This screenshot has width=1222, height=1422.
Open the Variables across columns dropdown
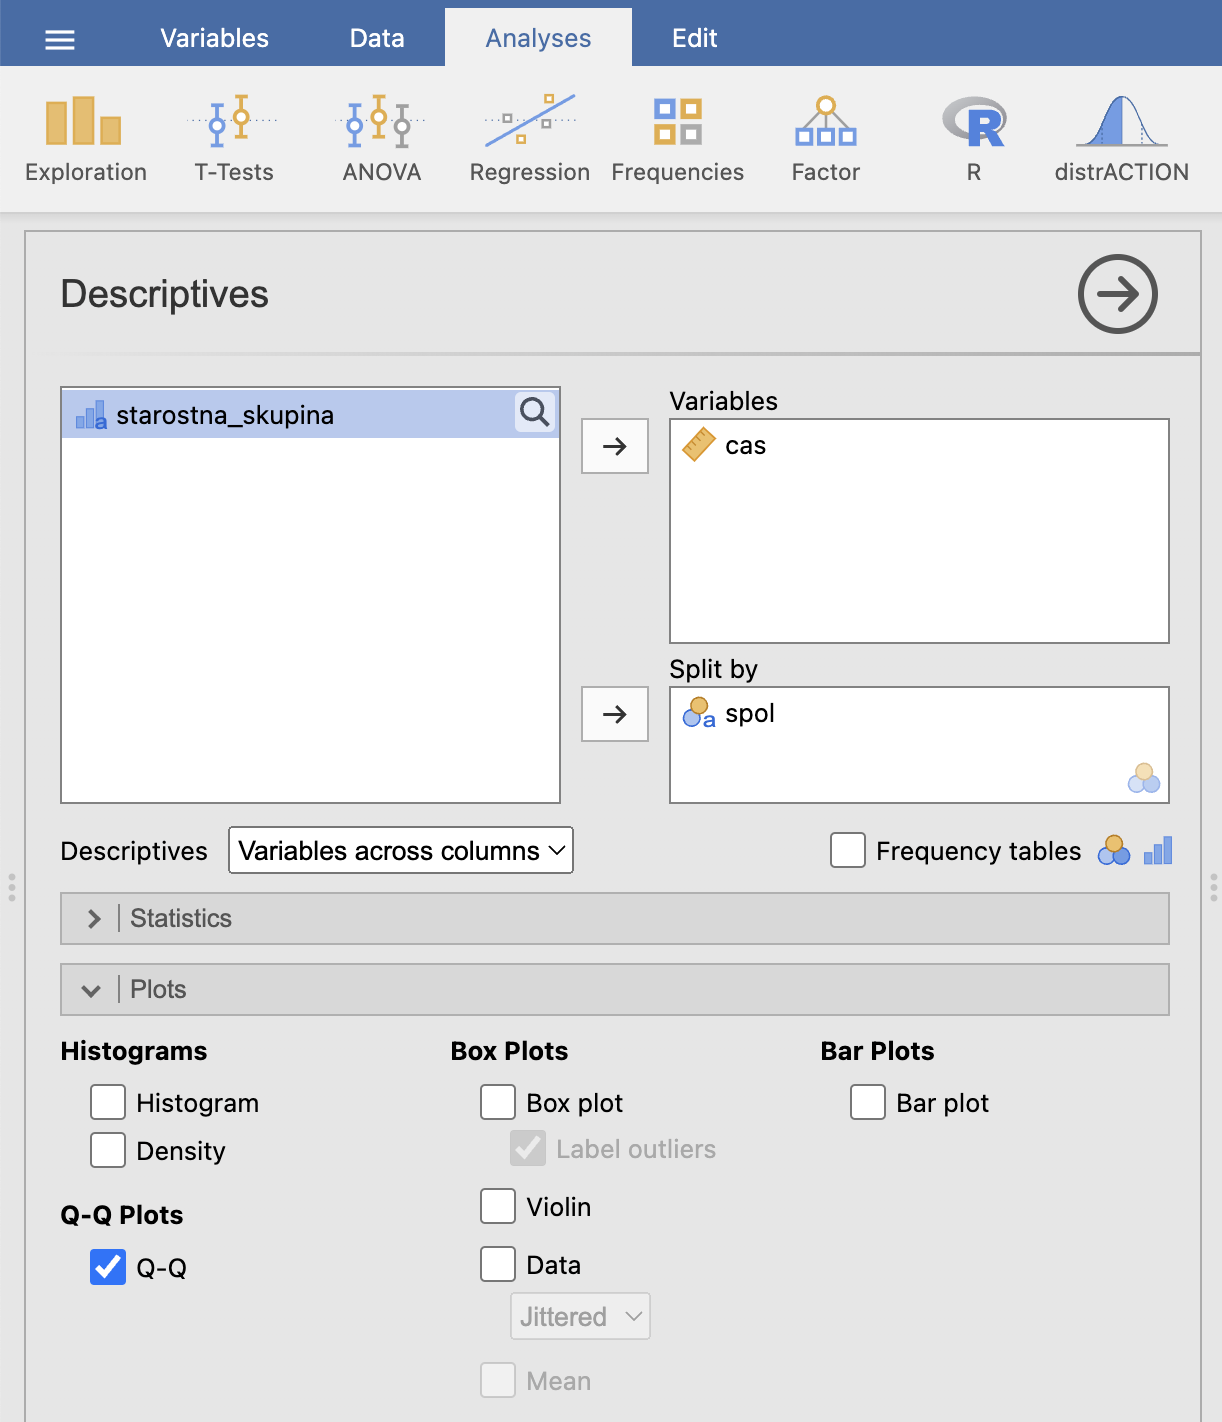(401, 850)
